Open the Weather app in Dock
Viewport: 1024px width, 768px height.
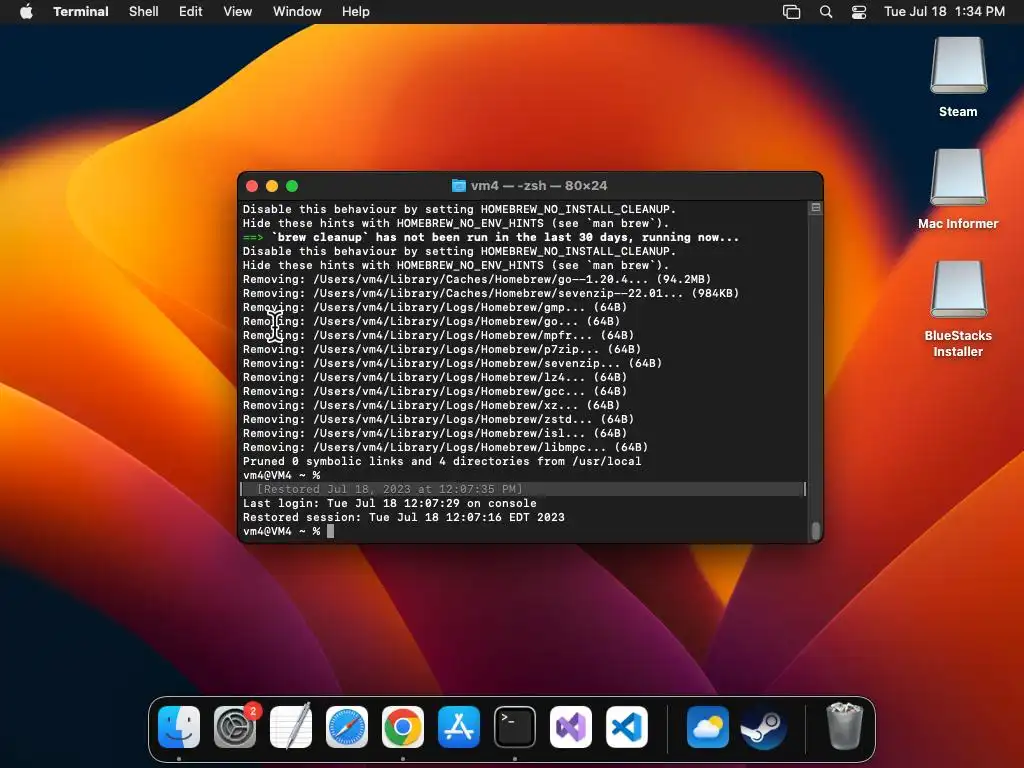[x=708, y=727]
